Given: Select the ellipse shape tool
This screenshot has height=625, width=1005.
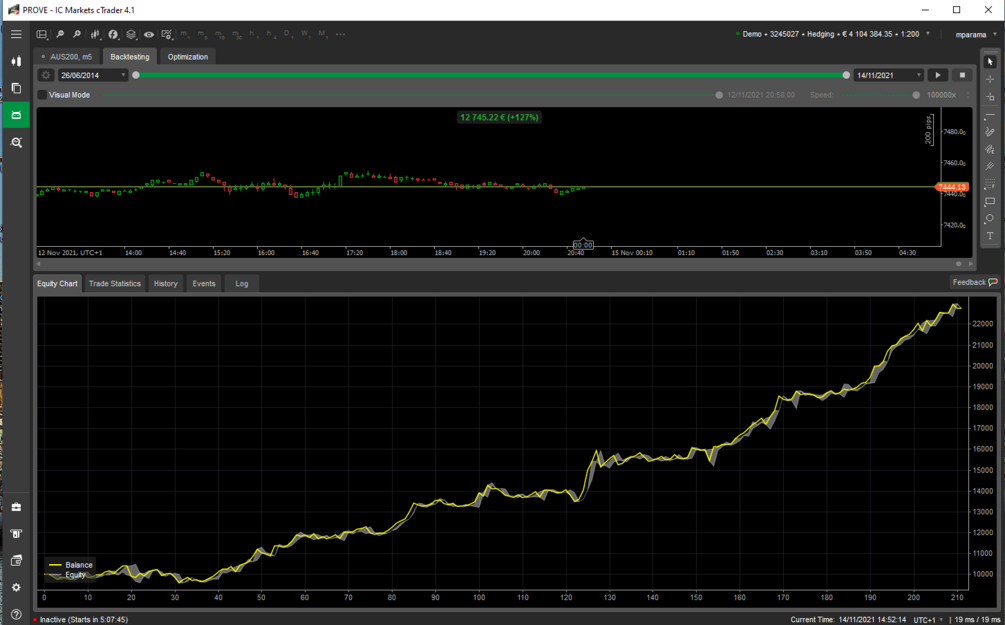Looking at the screenshot, I should 990,219.
